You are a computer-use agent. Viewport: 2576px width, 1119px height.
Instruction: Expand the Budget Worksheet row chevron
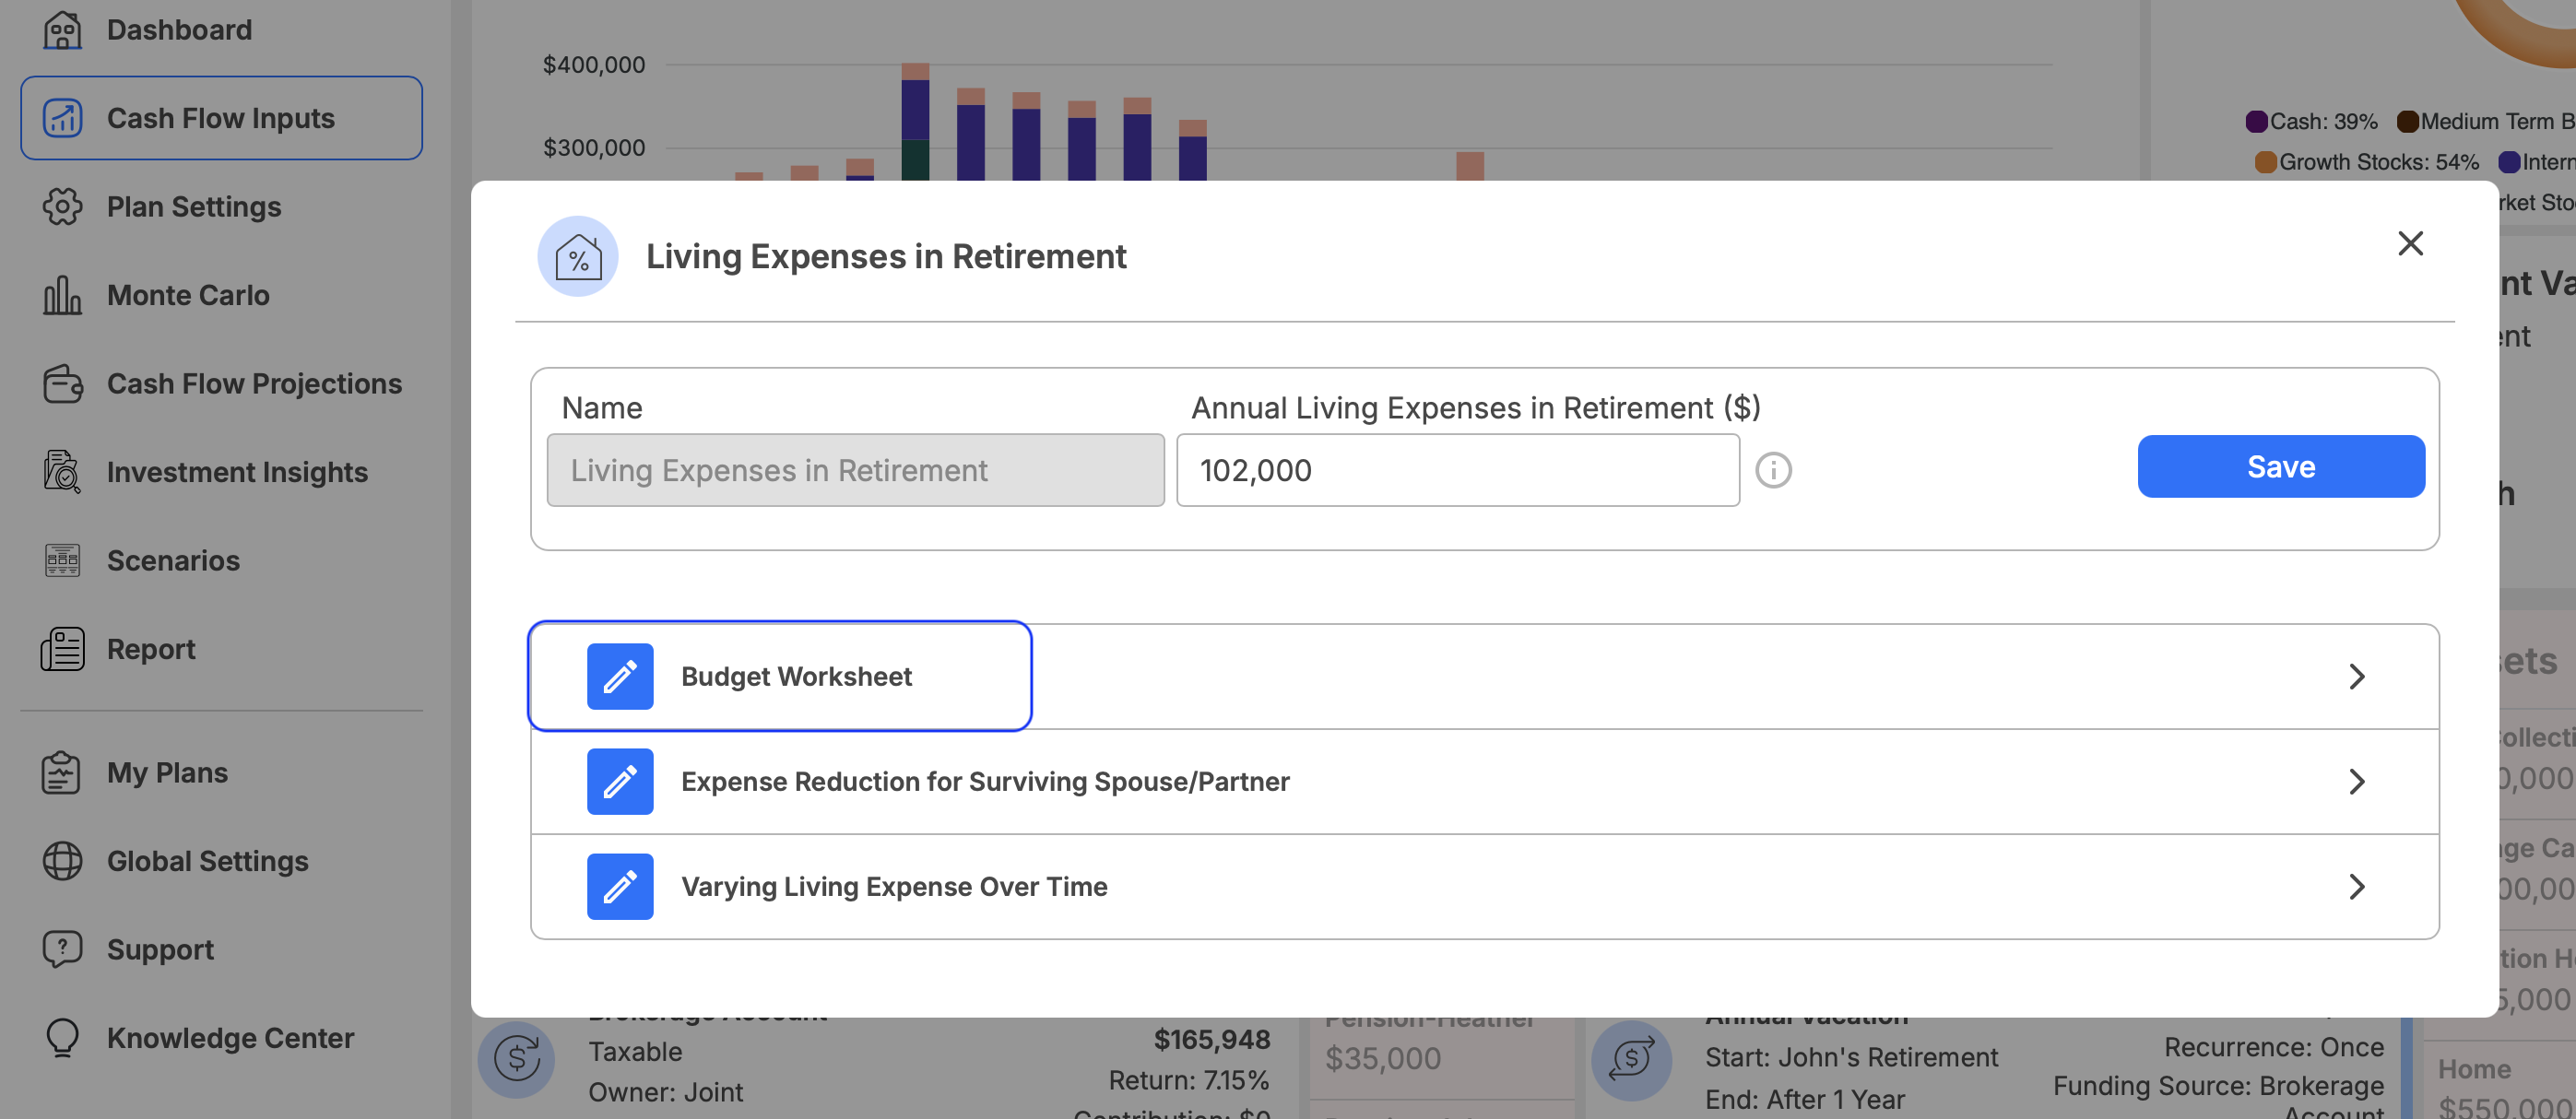[2357, 676]
